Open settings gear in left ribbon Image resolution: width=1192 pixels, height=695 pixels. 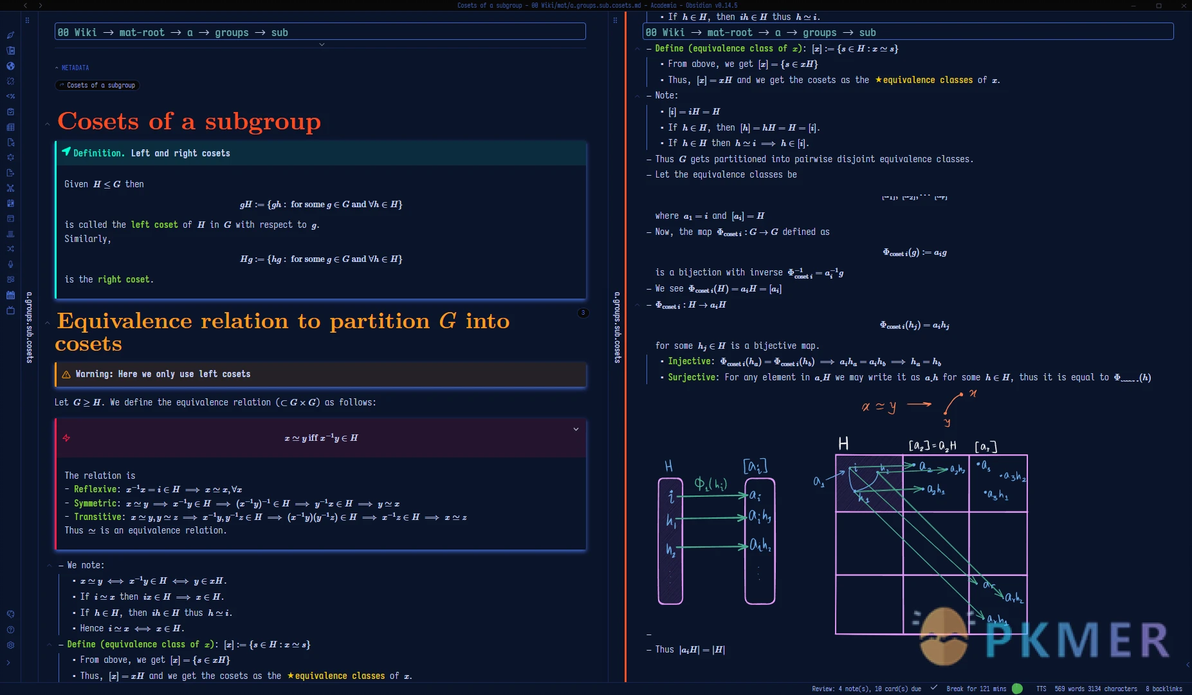click(10, 645)
